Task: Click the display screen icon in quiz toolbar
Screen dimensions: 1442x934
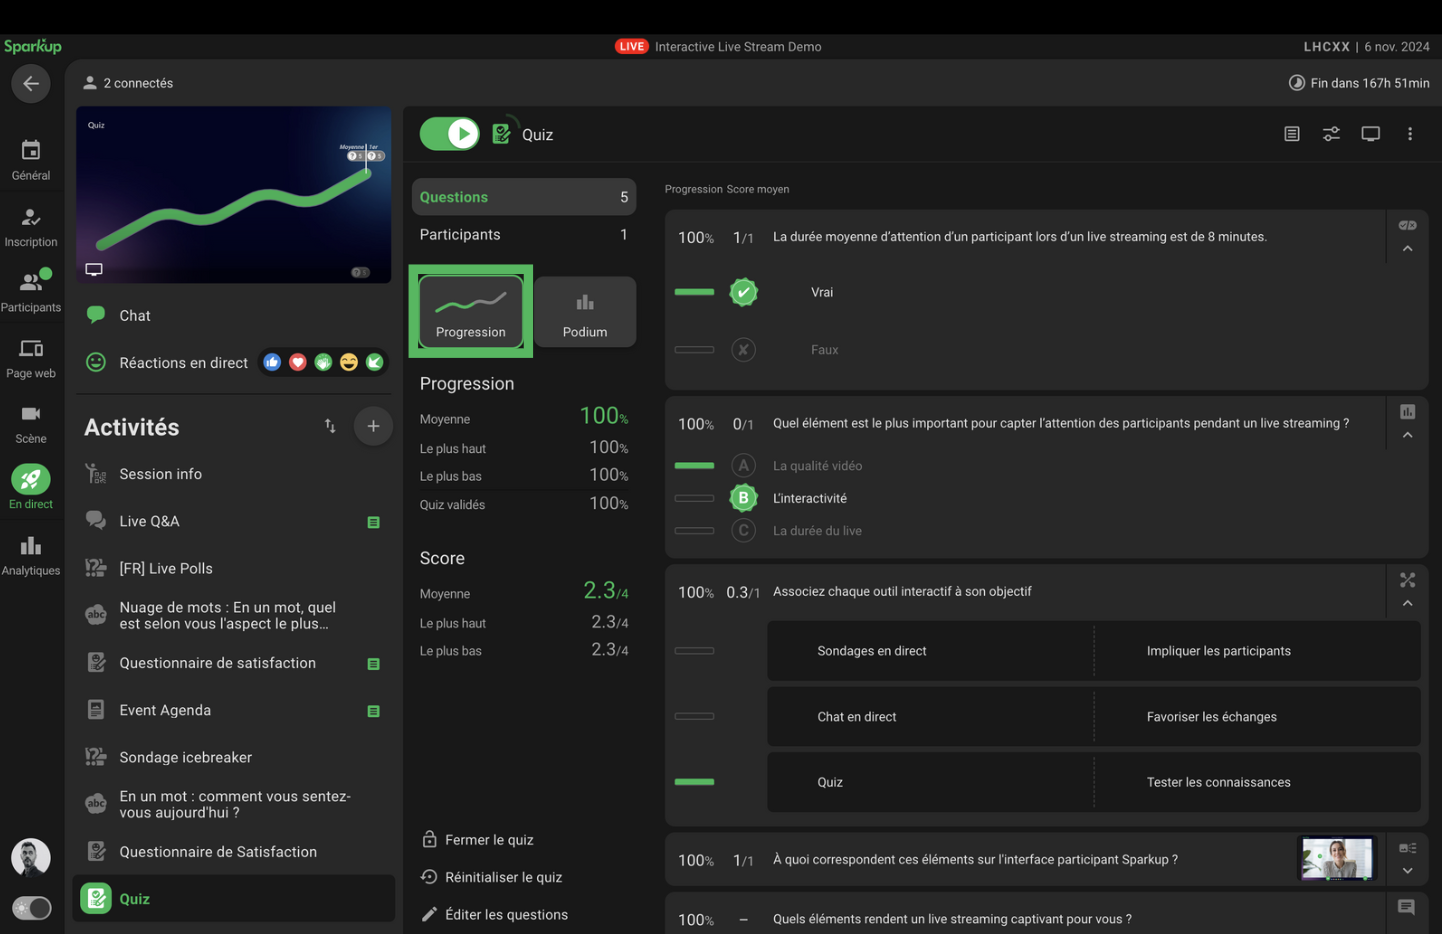Action: coord(1370,134)
